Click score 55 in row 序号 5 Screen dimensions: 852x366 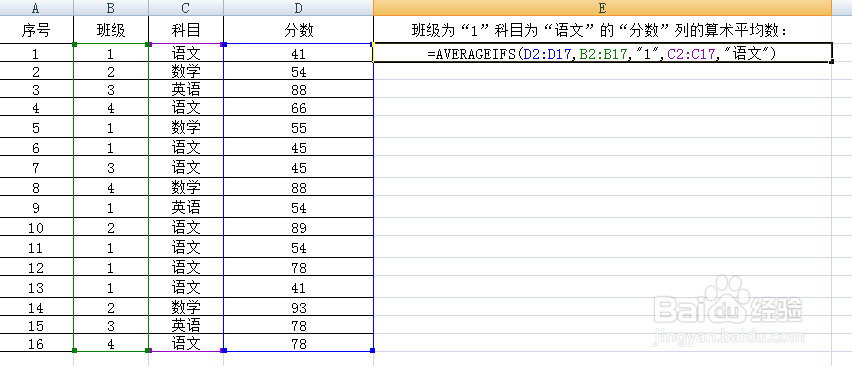[298, 128]
